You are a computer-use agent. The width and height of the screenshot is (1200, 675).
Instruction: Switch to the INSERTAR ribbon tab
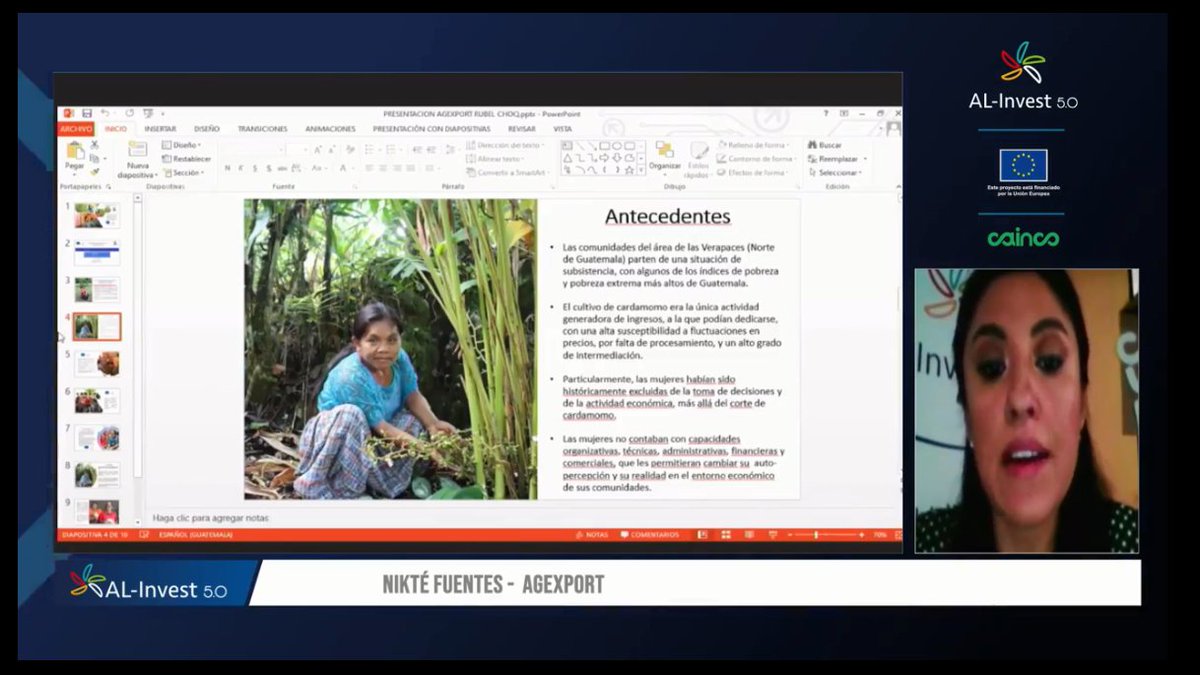(x=159, y=129)
